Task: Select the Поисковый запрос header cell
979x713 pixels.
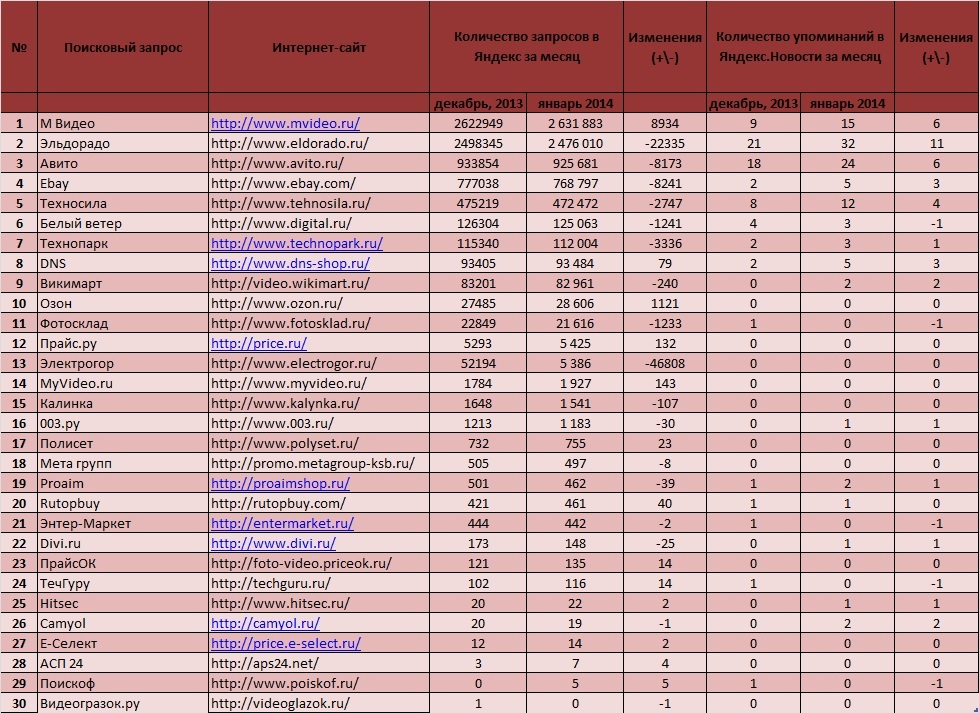Action: pyautogui.click(x=123, y=47)
